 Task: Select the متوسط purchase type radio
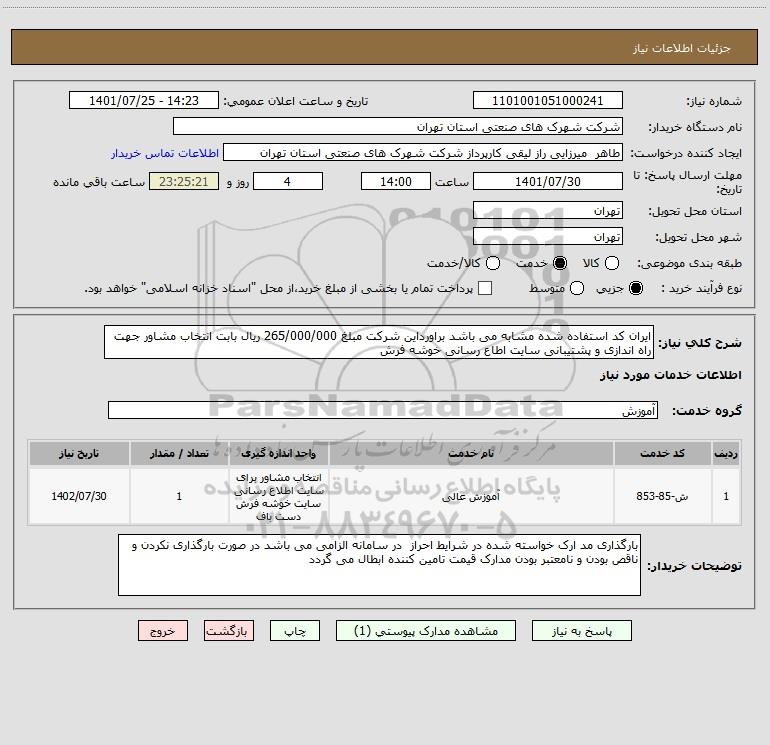[577, 288]
